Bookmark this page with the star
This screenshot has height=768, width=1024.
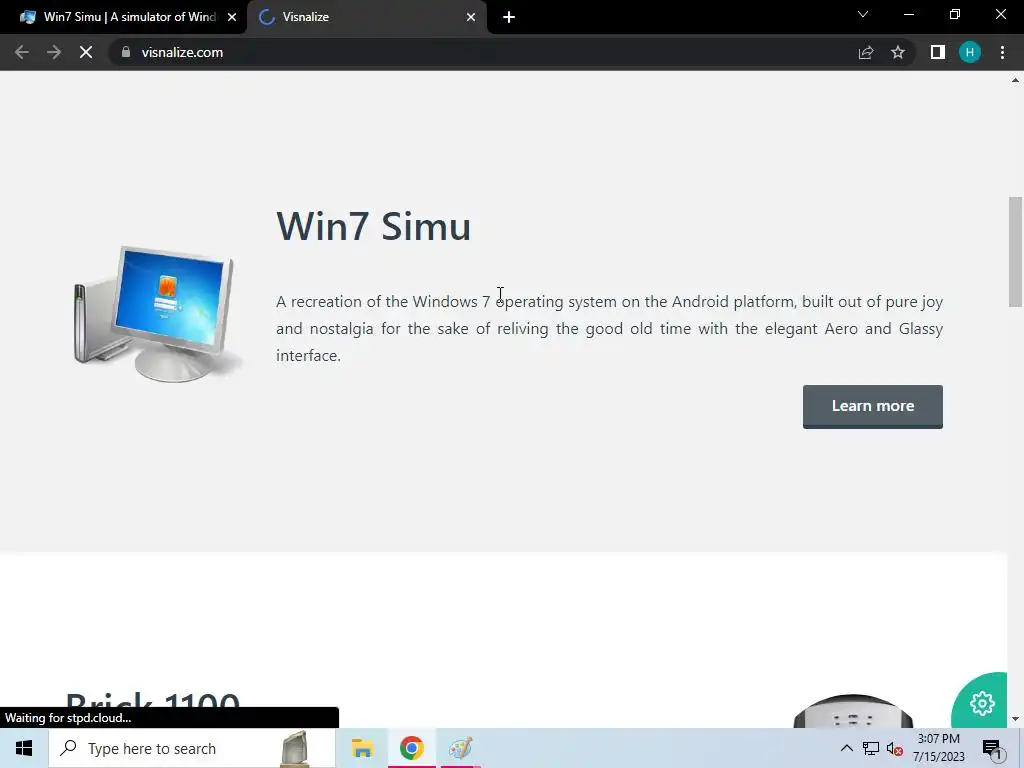[x=898, y=52]
